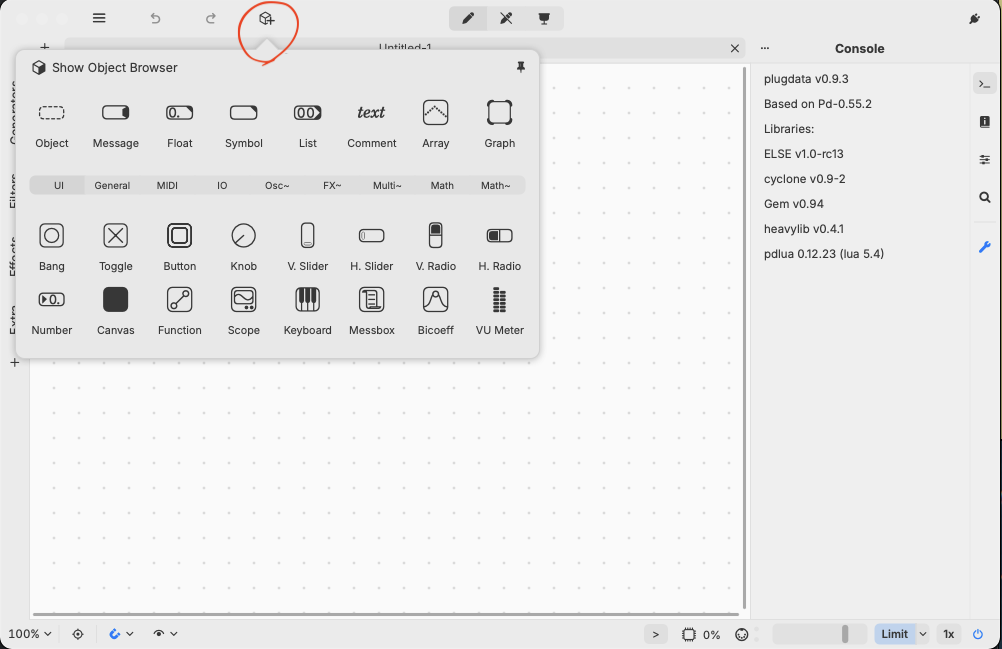1002x649 pixels.
Task: Select the FX~ category tab
Action: 332,185
